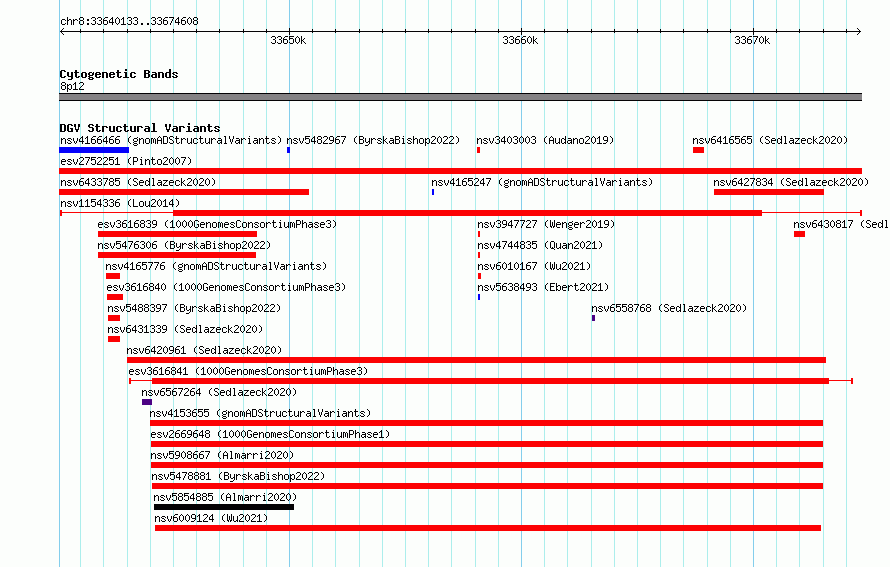Open nsv6009124 (Wu2021) label

(x=211, y=518)
